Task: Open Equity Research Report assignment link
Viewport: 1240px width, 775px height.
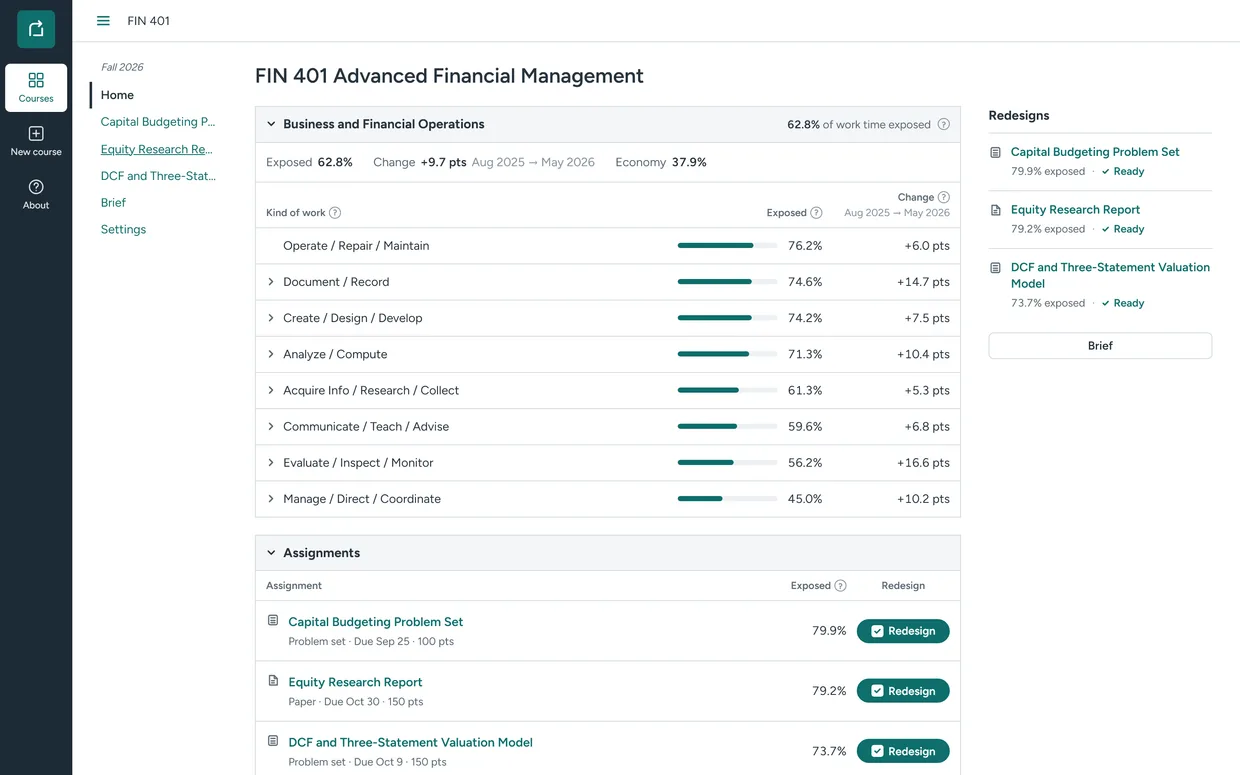Action: pos(355,682)
